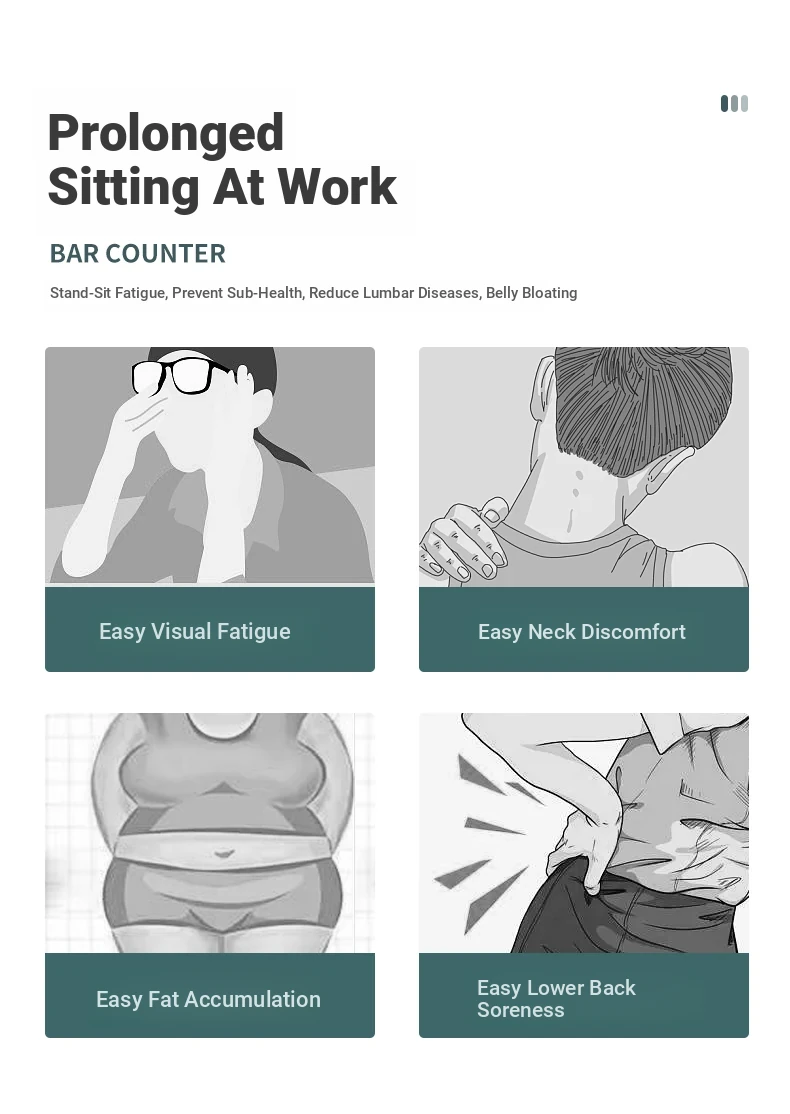Screen dimensions: 790x1114
Task: Click the Easy Fat Accumulation label
Action: 208,999
